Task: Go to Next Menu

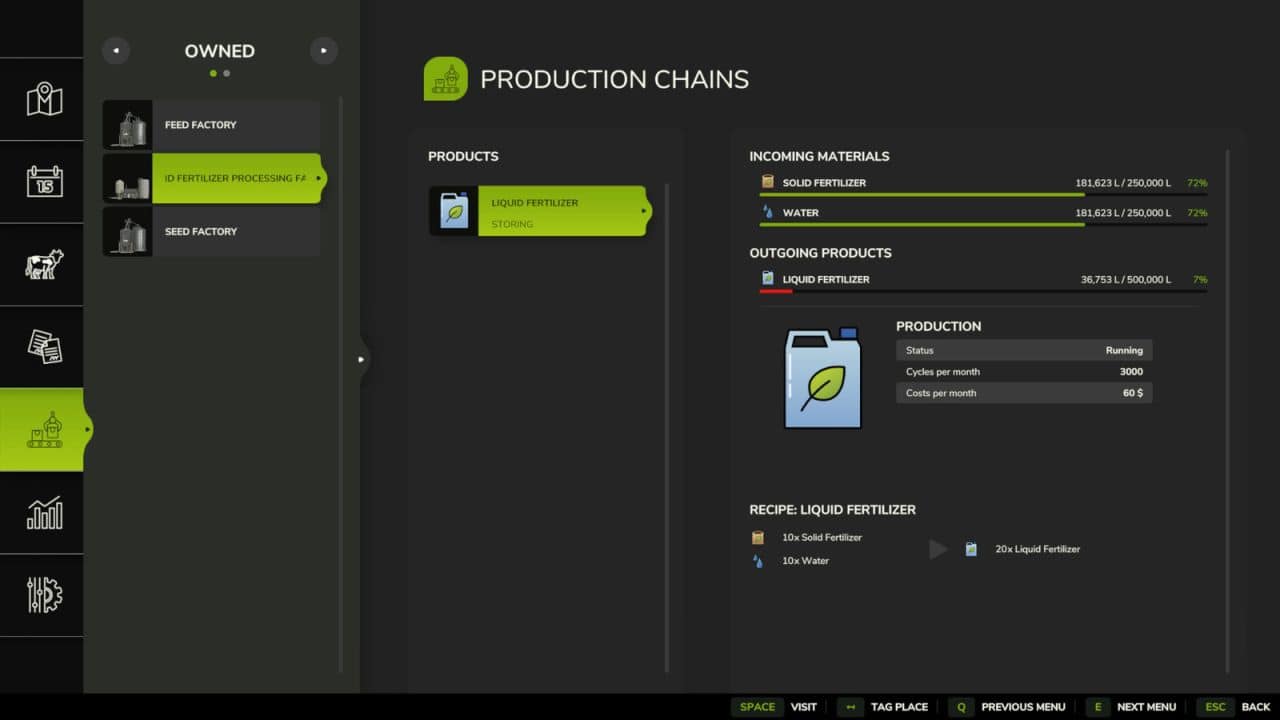Action: [x=1132, y=707]
